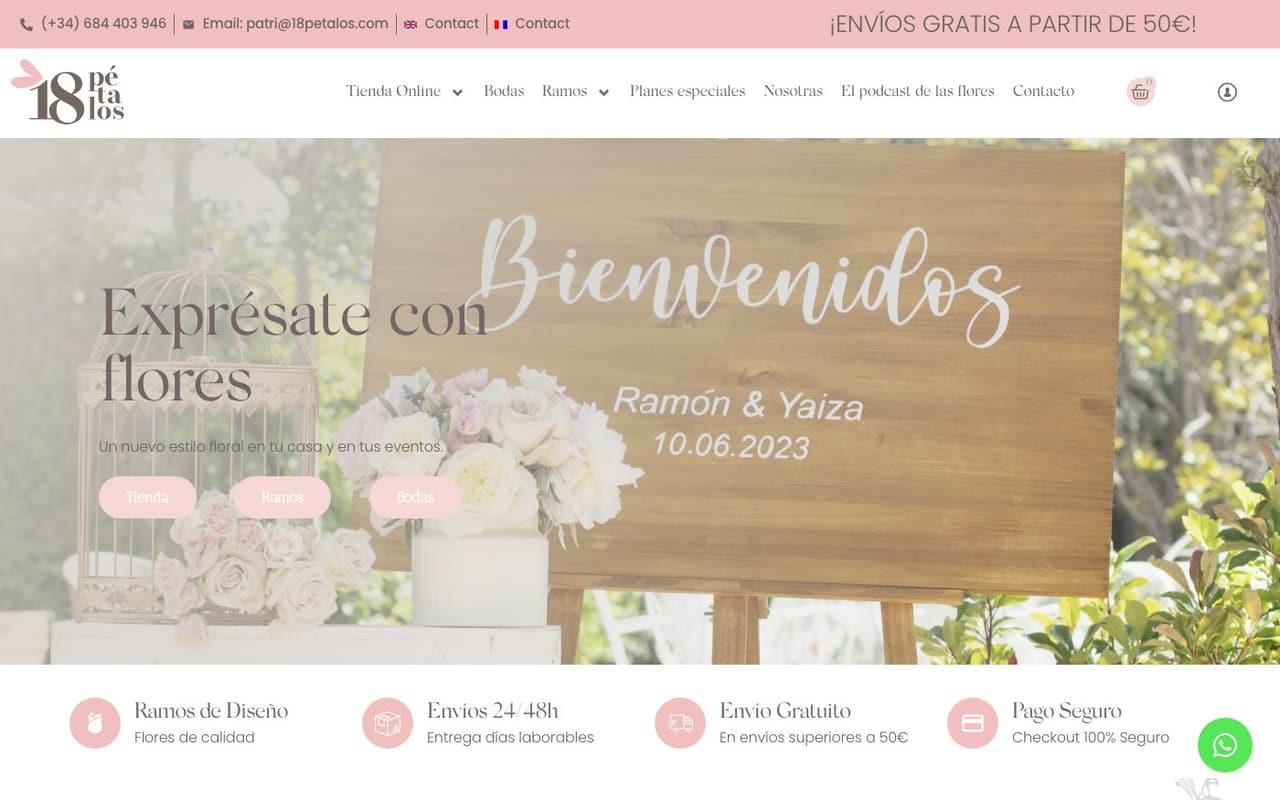Expand the Tienda Online dropdown arrow
The width and height of the screenshot is (1280, 800).
click(x=457, y=92)
